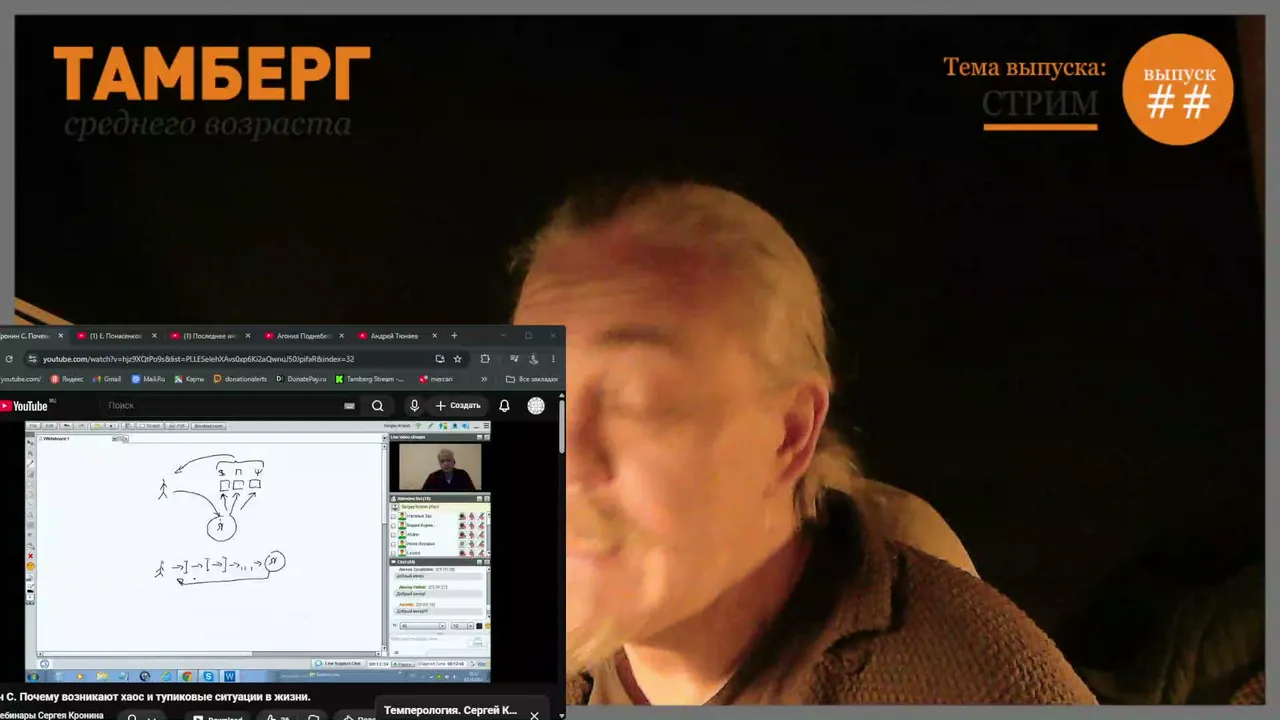
Task: Open a new browser tab
Action: coord(454,336)
